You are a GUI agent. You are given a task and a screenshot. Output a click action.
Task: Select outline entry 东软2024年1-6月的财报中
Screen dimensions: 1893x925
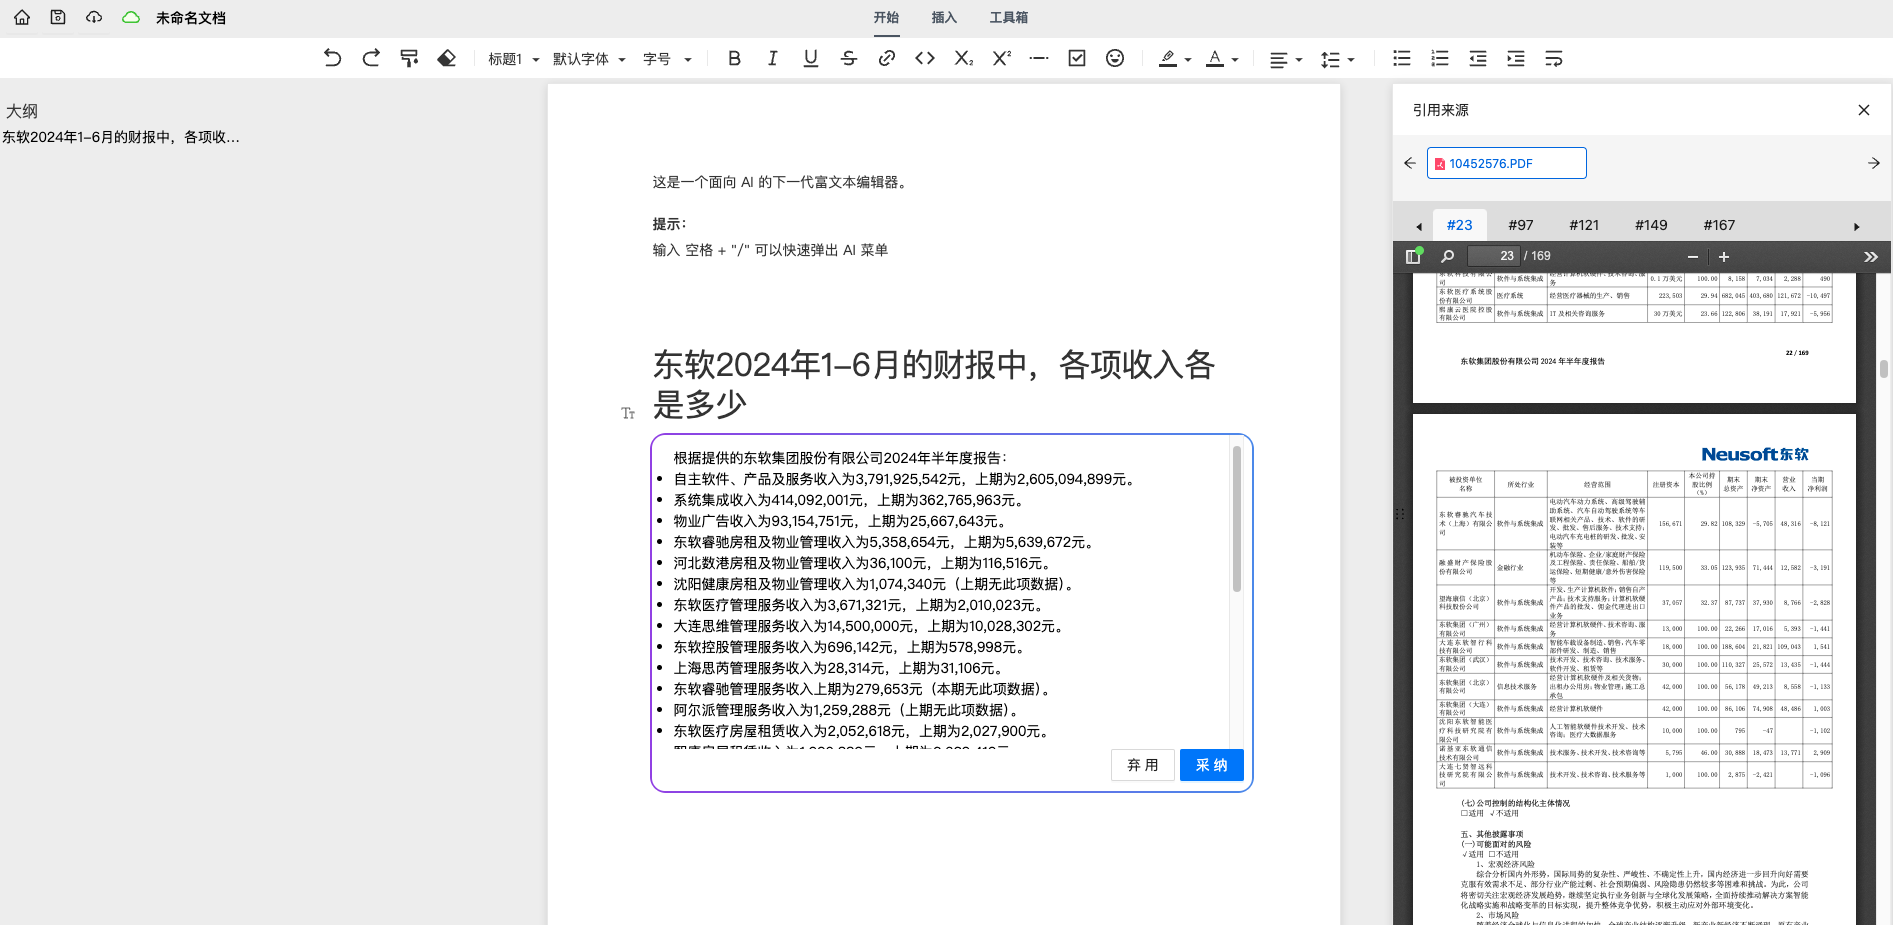pyautogui.click(x=121, y=137)
